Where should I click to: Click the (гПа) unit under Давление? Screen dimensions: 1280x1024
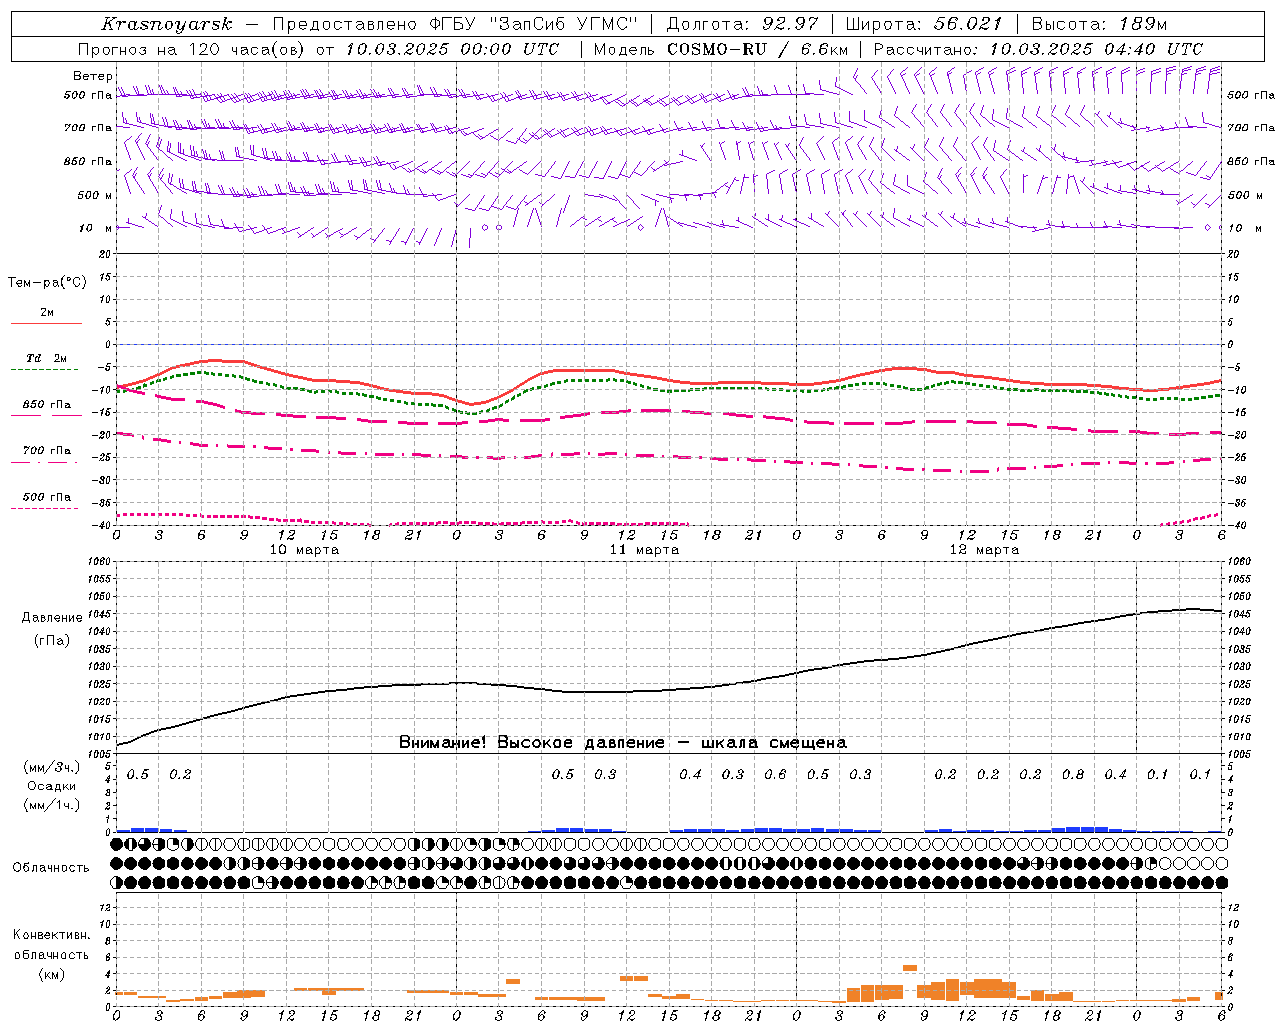click(x=52, y=641)
